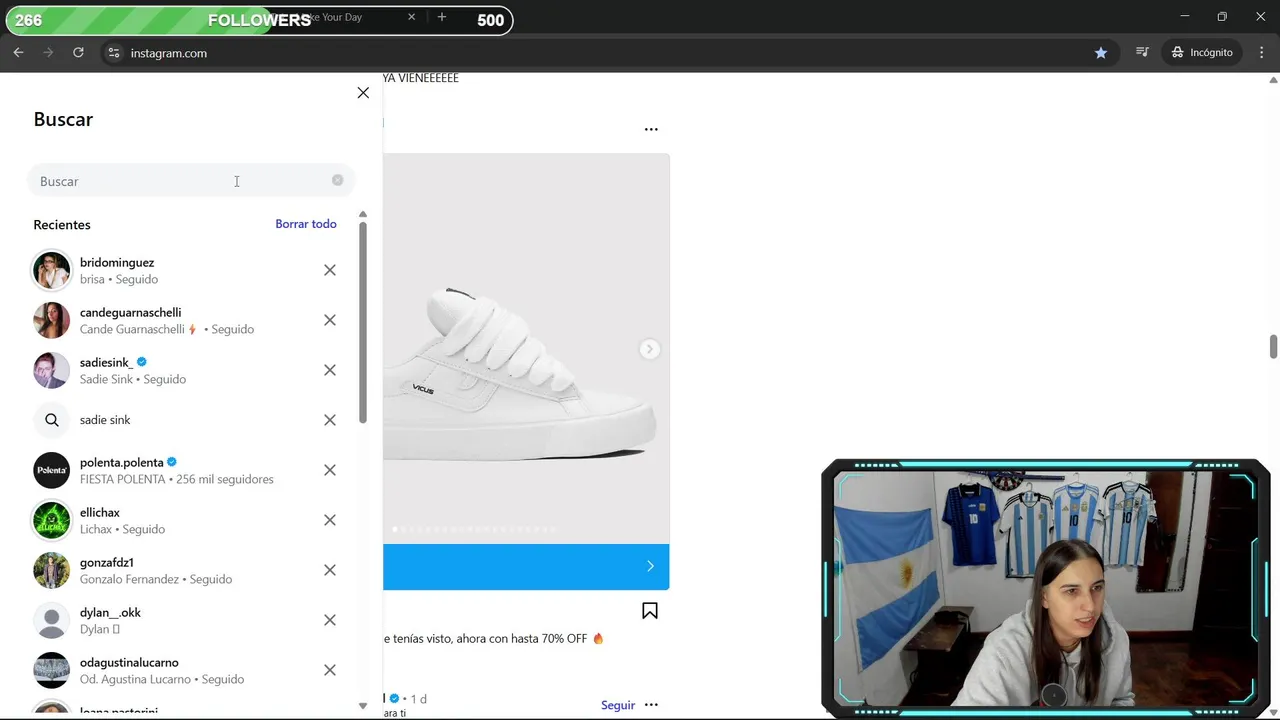Open options menu beside Seguir
The image size is (1280, 720).
pyautogui.click(x=651, y=705)
